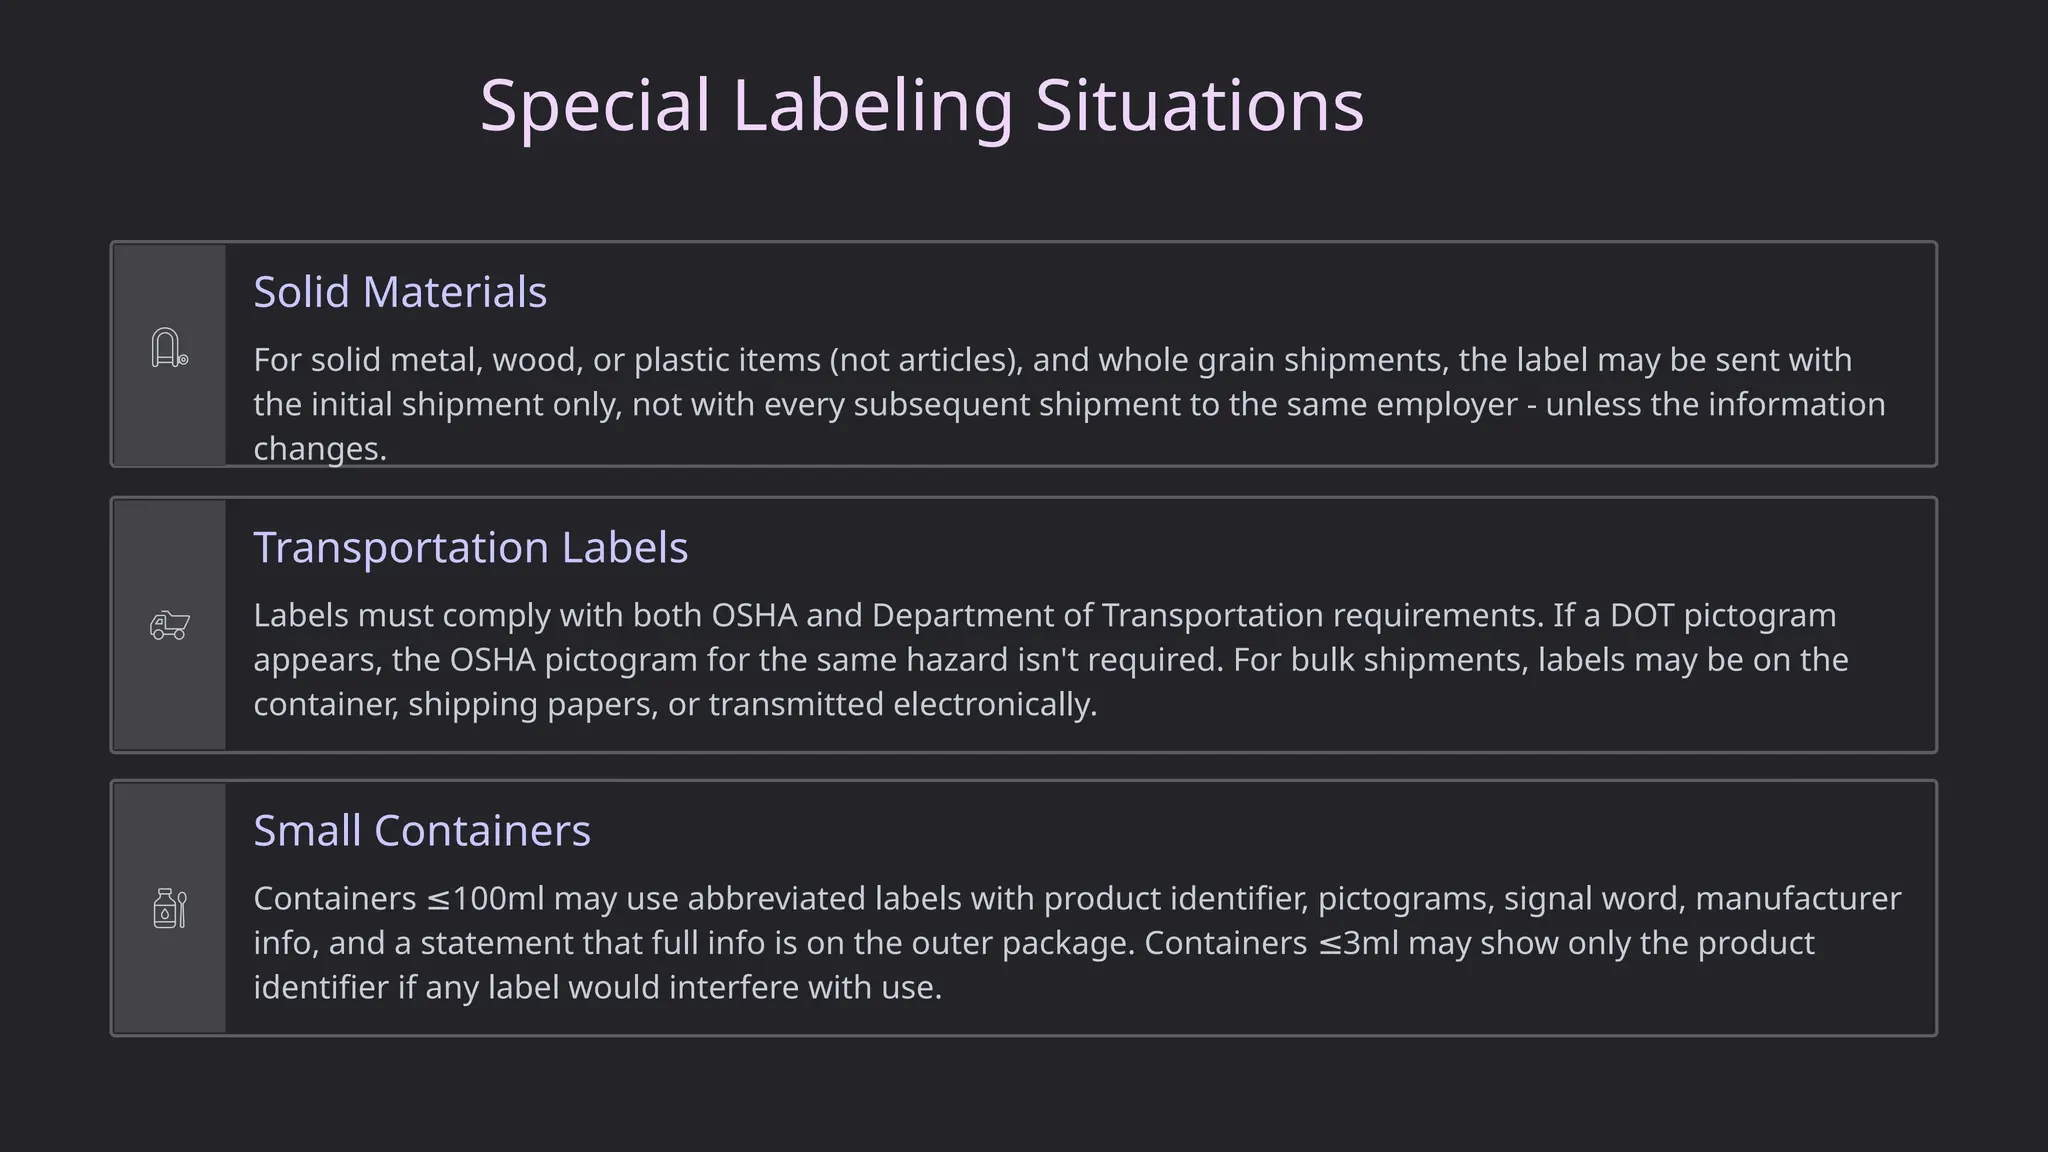Click 'Department of Transportation' in the text
Screen dimensions: 2048x1152
[x=1097, y=615]
